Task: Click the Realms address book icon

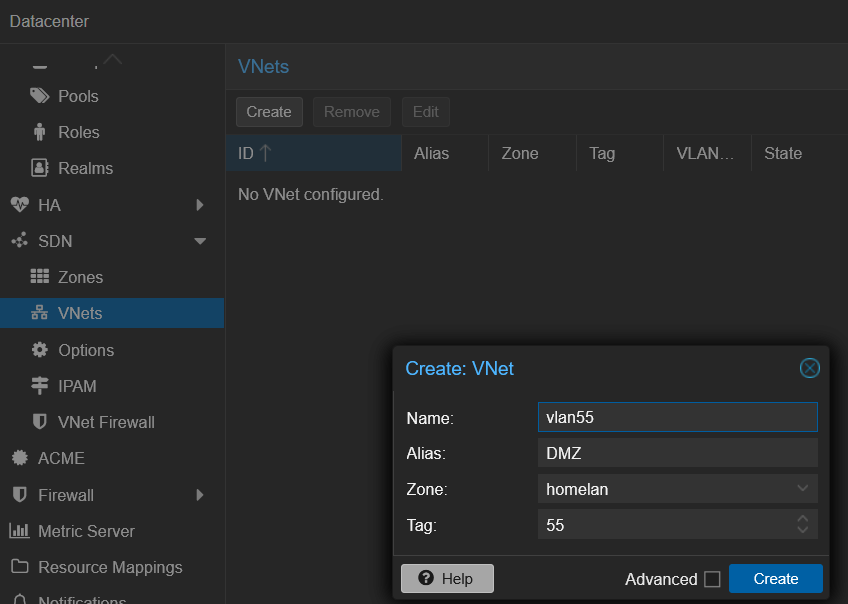Action: [x=40, y=168]
